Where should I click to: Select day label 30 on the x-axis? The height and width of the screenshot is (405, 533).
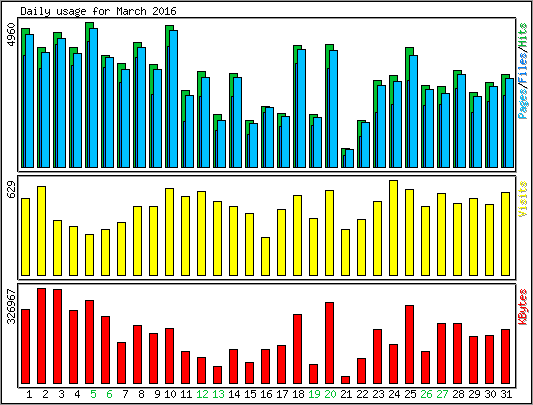[x=490, y=394]
